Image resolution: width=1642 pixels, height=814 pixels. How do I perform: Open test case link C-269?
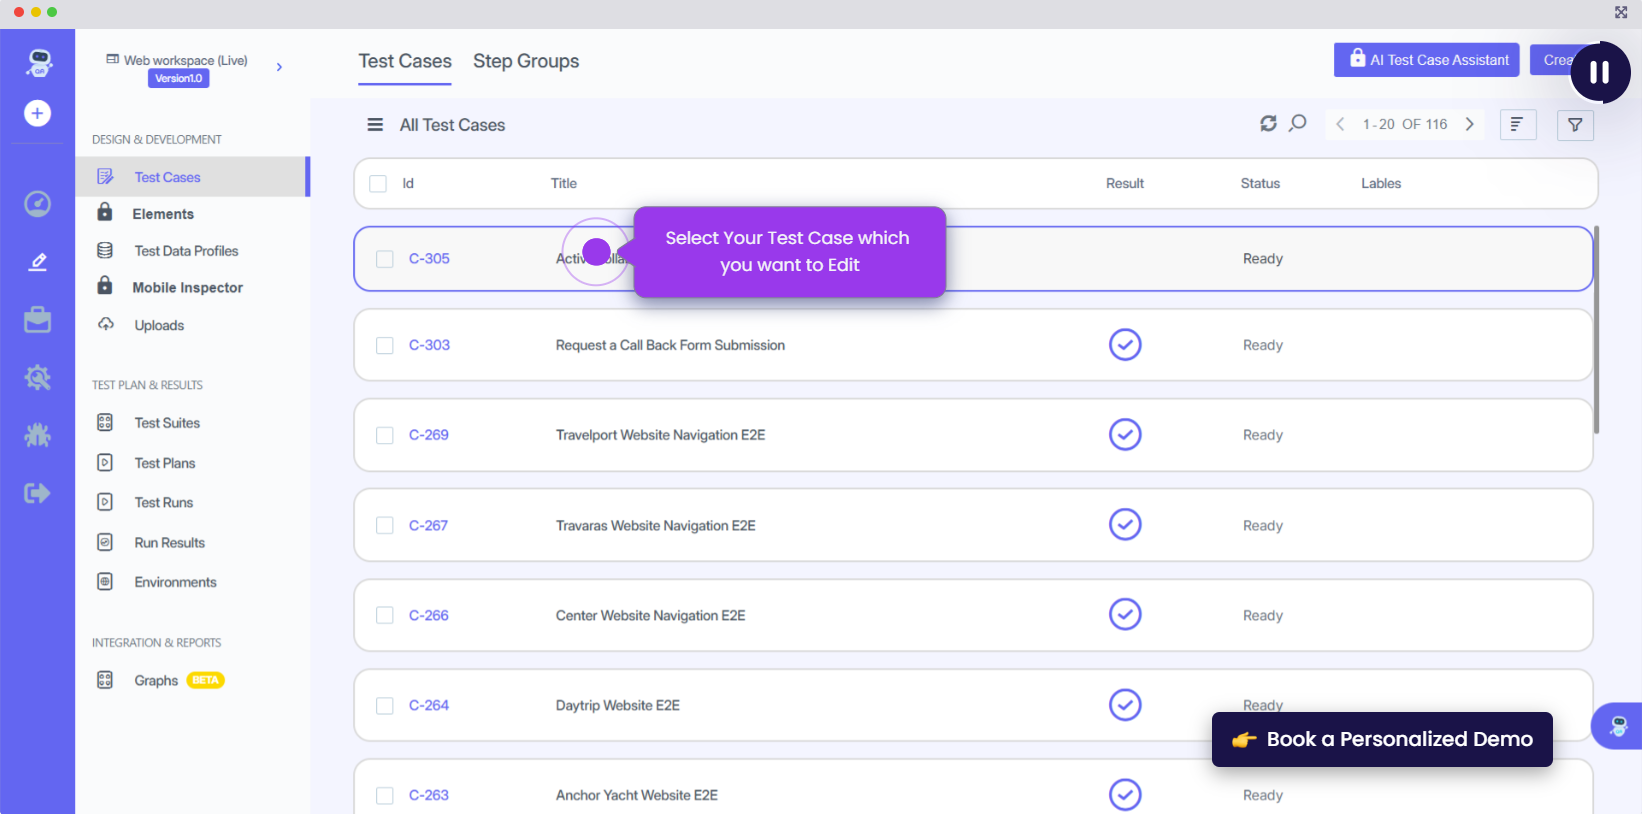(x=429, y=435)
